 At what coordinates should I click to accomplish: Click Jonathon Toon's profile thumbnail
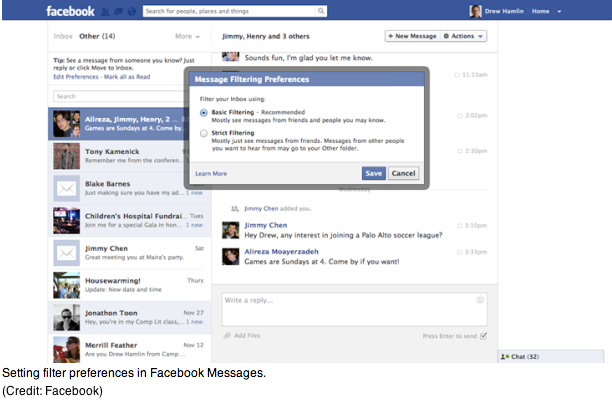(66, 318)
